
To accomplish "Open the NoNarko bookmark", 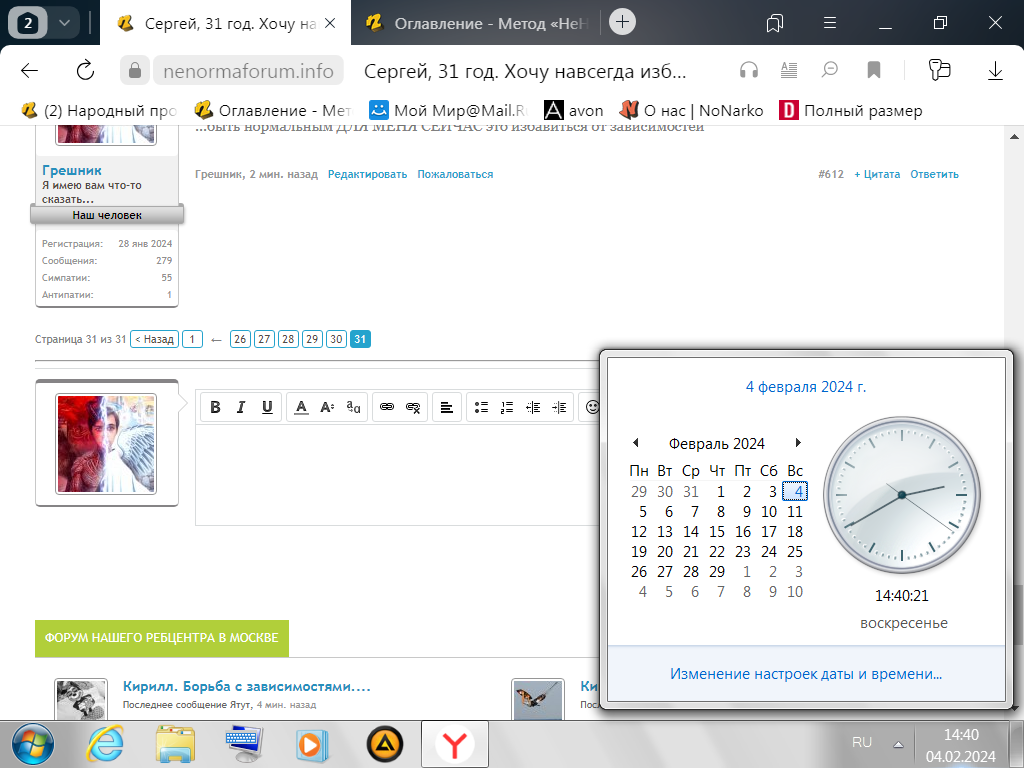I will pyautogui.click(x=692, y=111).
